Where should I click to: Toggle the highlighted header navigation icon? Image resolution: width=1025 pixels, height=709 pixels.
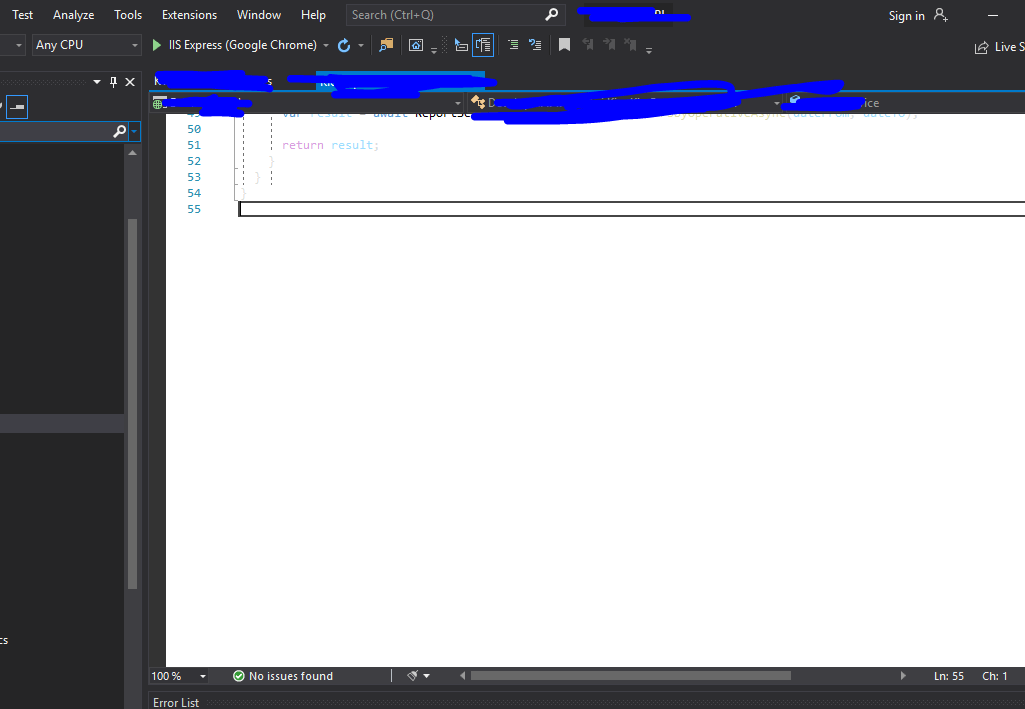click(x=483, y=45)
